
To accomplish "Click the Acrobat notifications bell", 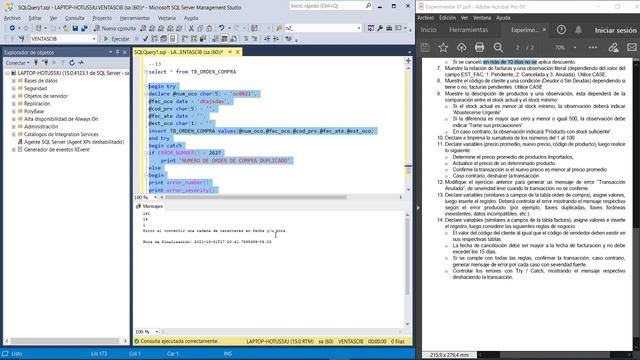I will tap(578, 30).
